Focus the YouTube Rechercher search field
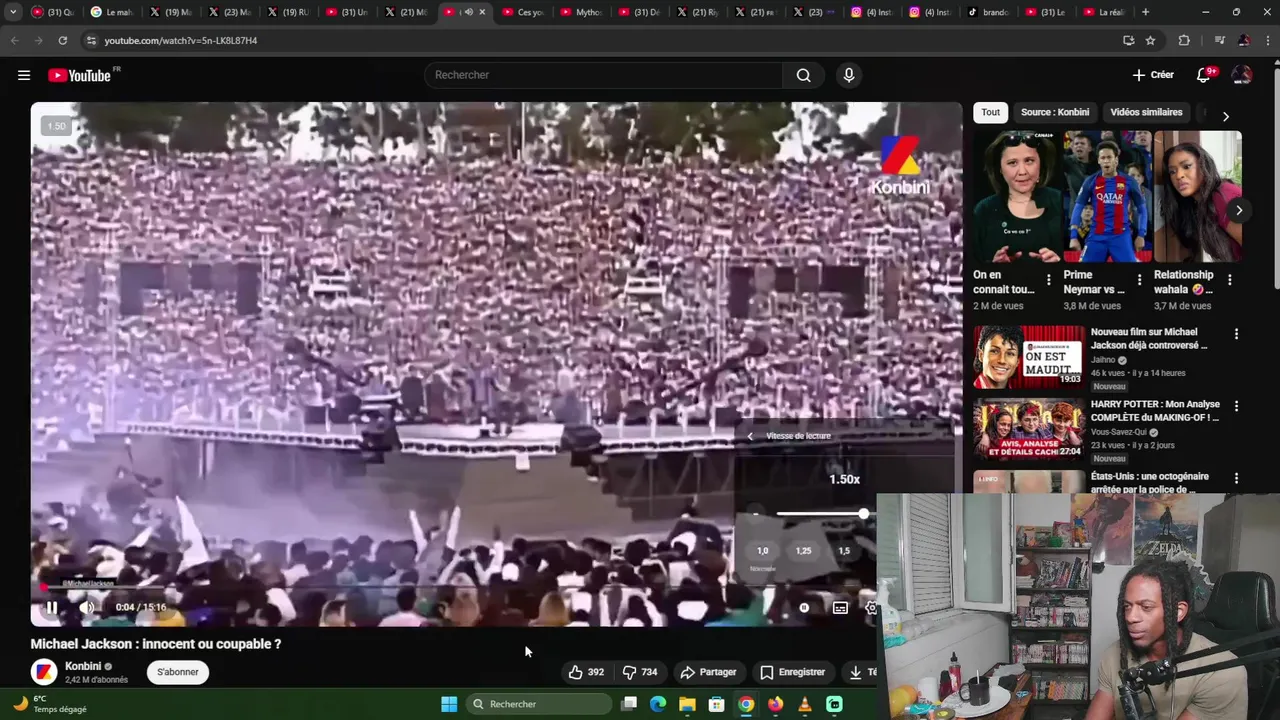Screen dimensions: 1280x720 [x=604, y=75]
